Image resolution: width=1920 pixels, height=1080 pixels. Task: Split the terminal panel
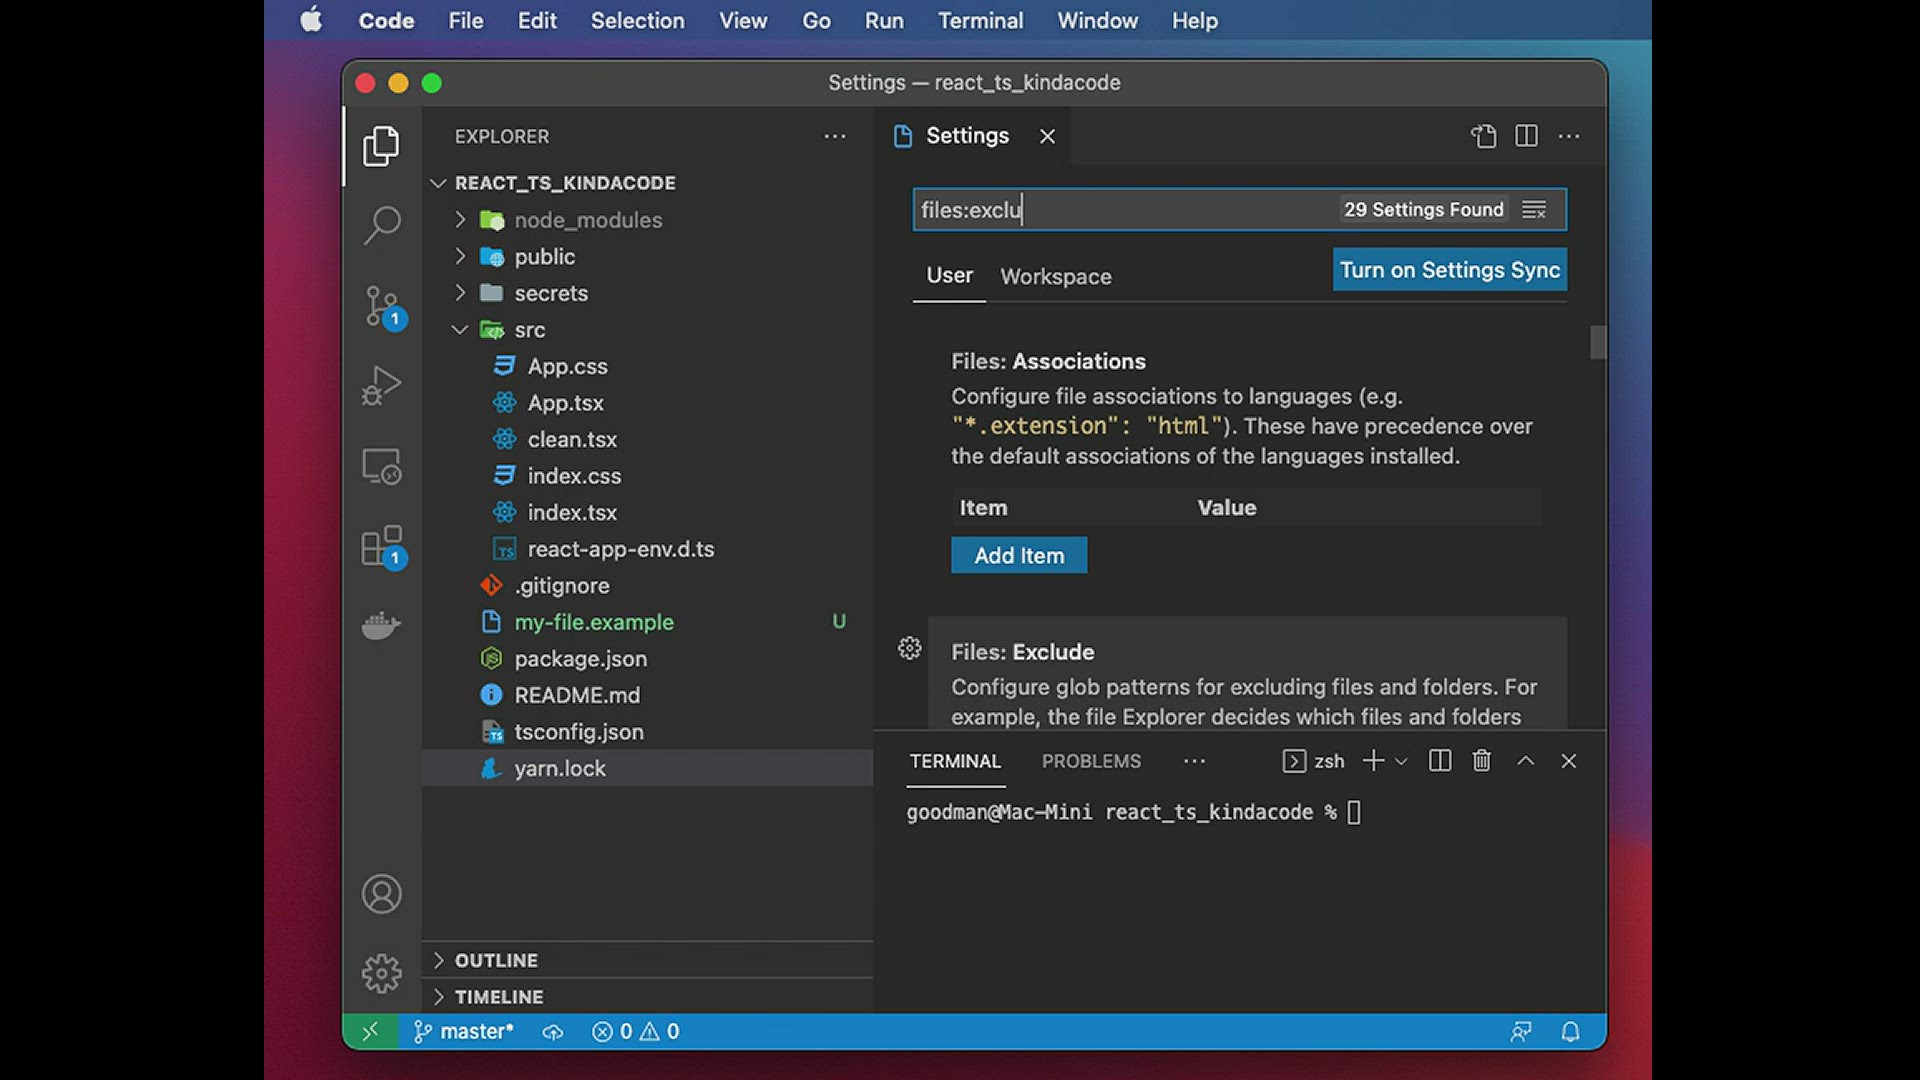(x=1439, y=761)
